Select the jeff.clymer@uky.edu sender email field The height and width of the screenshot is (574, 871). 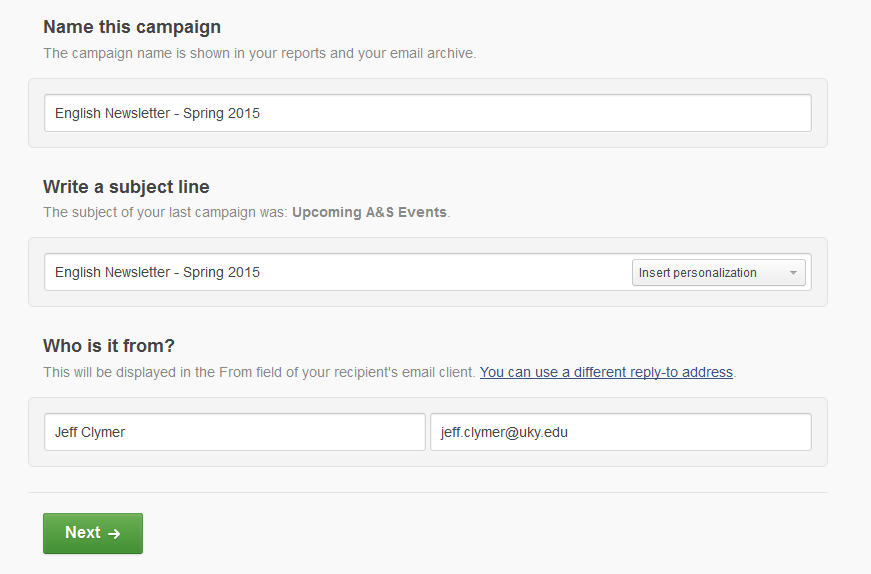[x=620, y=432]
